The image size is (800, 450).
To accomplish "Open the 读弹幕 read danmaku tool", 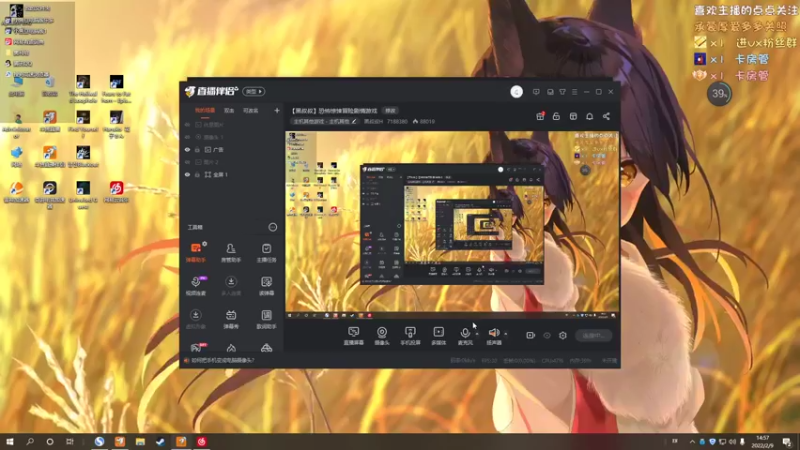I will (266, 286).
